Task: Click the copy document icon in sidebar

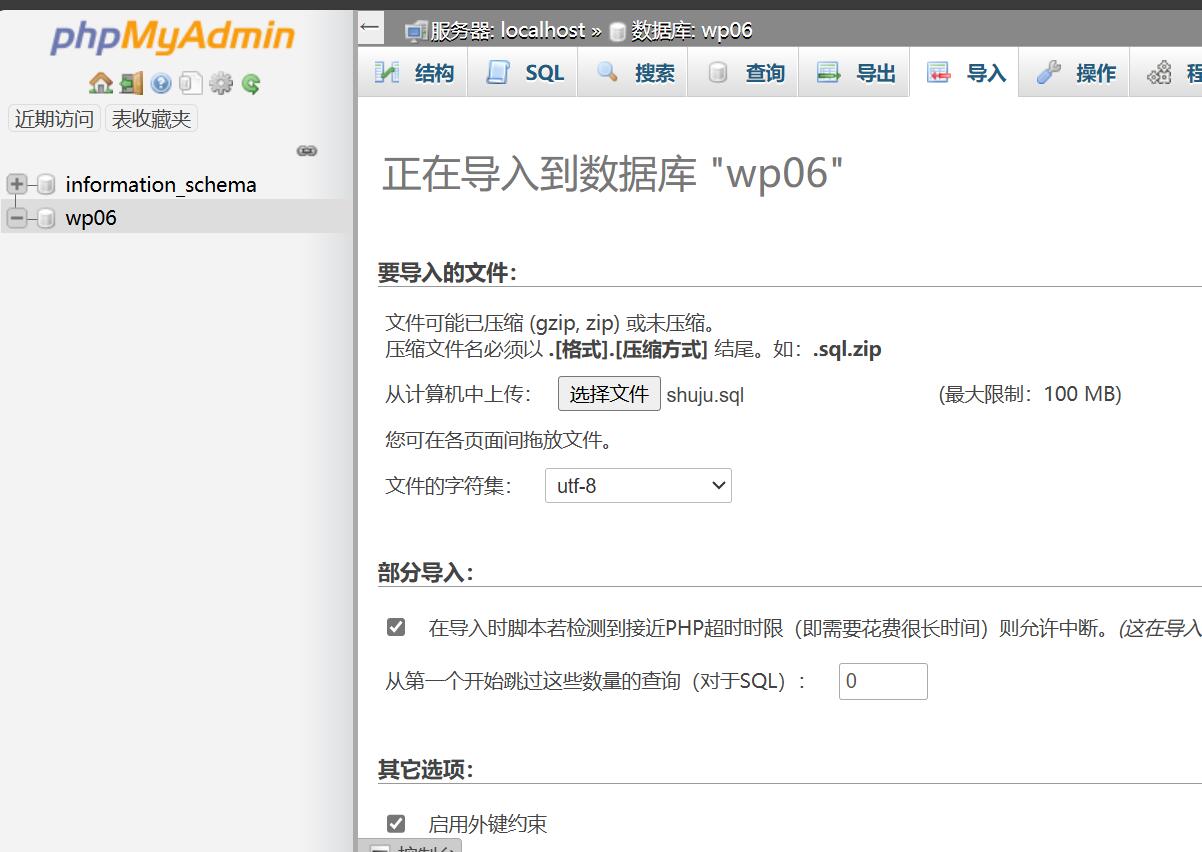Action: point(191,84)
